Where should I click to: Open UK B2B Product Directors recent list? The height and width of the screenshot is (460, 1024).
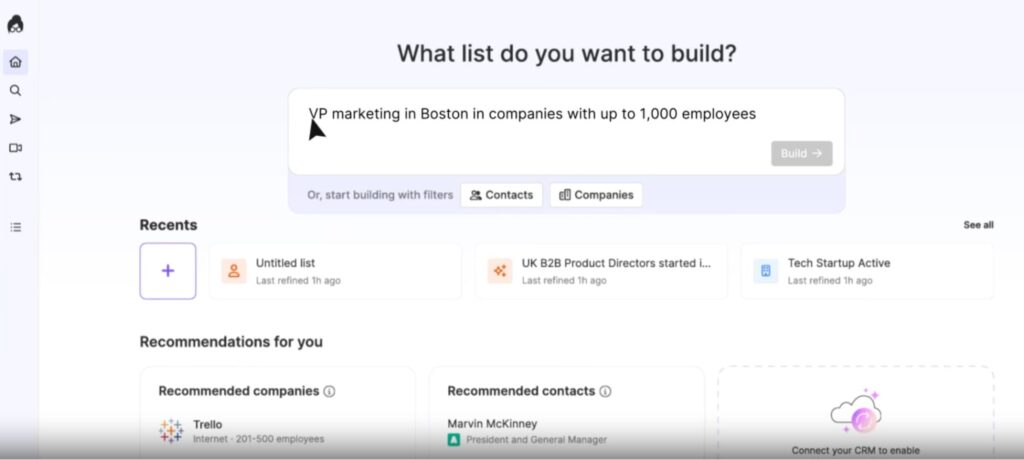(x=601, y=271)
